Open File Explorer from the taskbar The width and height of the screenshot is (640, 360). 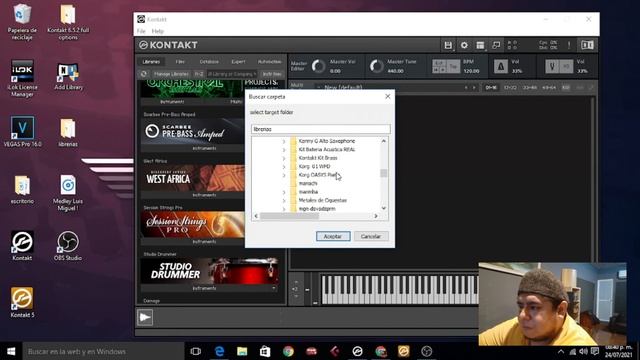pyautogui.click(x=242, y=351)
